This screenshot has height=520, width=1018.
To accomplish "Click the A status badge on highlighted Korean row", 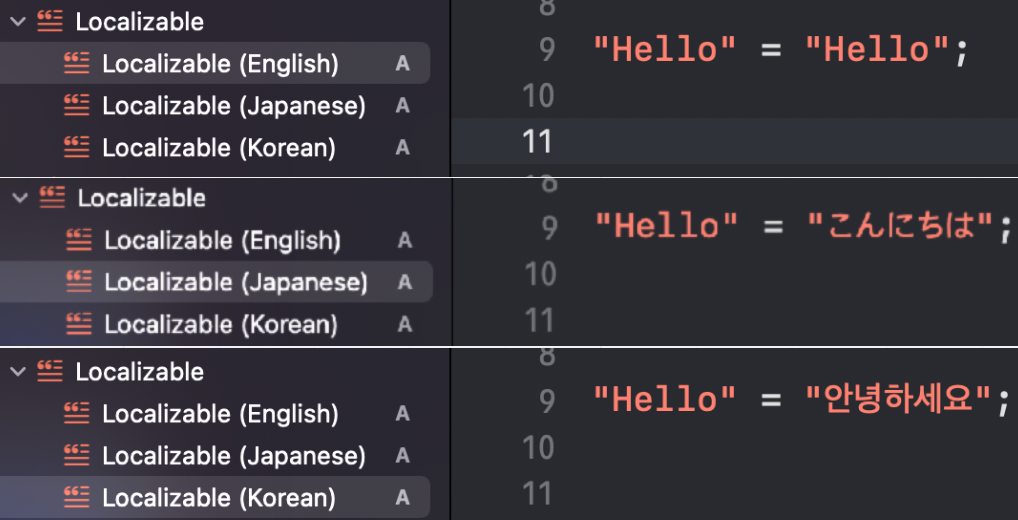I will [402, 498].
